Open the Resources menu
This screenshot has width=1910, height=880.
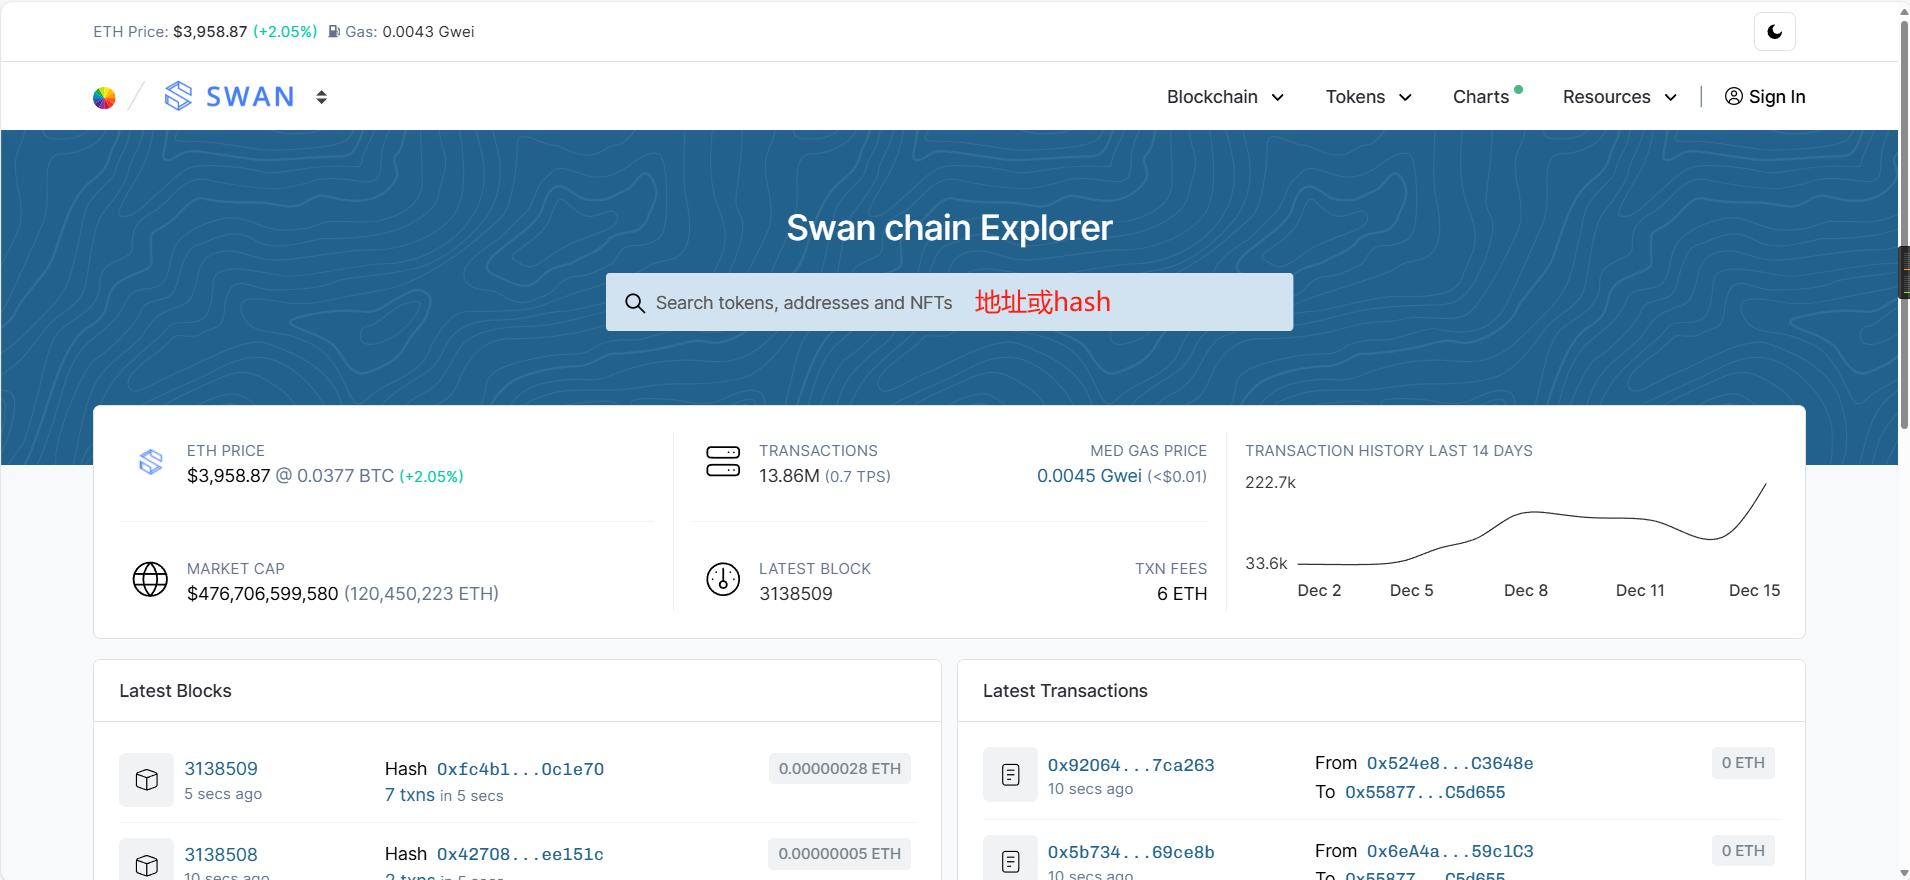(1620, 97)
